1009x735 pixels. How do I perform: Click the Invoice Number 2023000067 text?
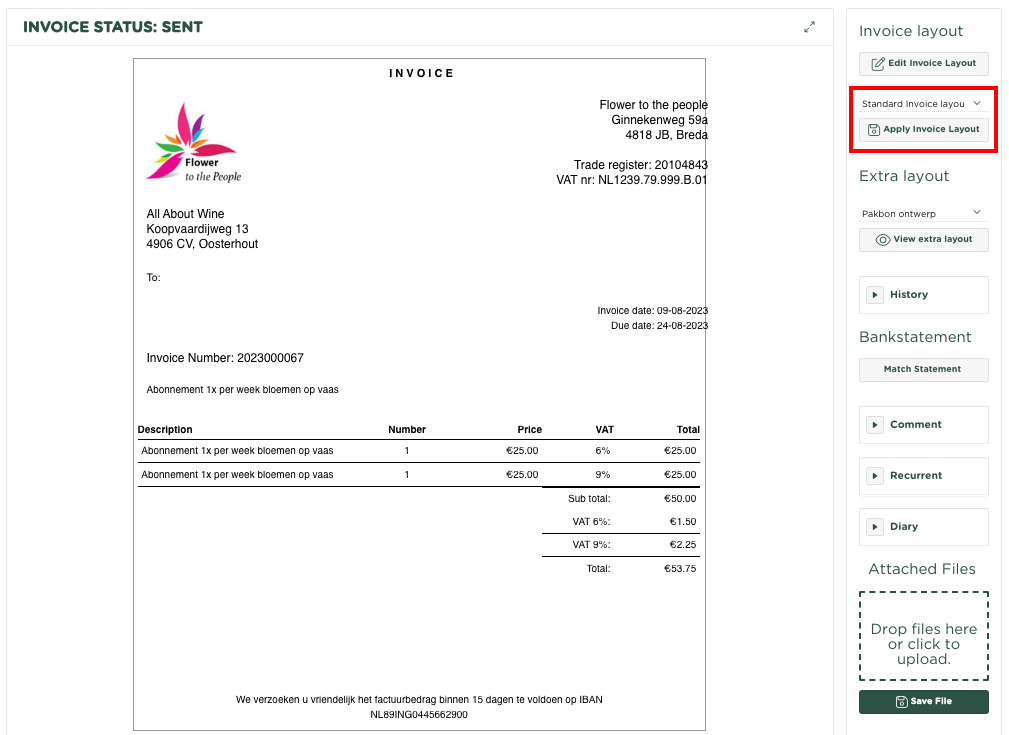[x=225, y=358]
